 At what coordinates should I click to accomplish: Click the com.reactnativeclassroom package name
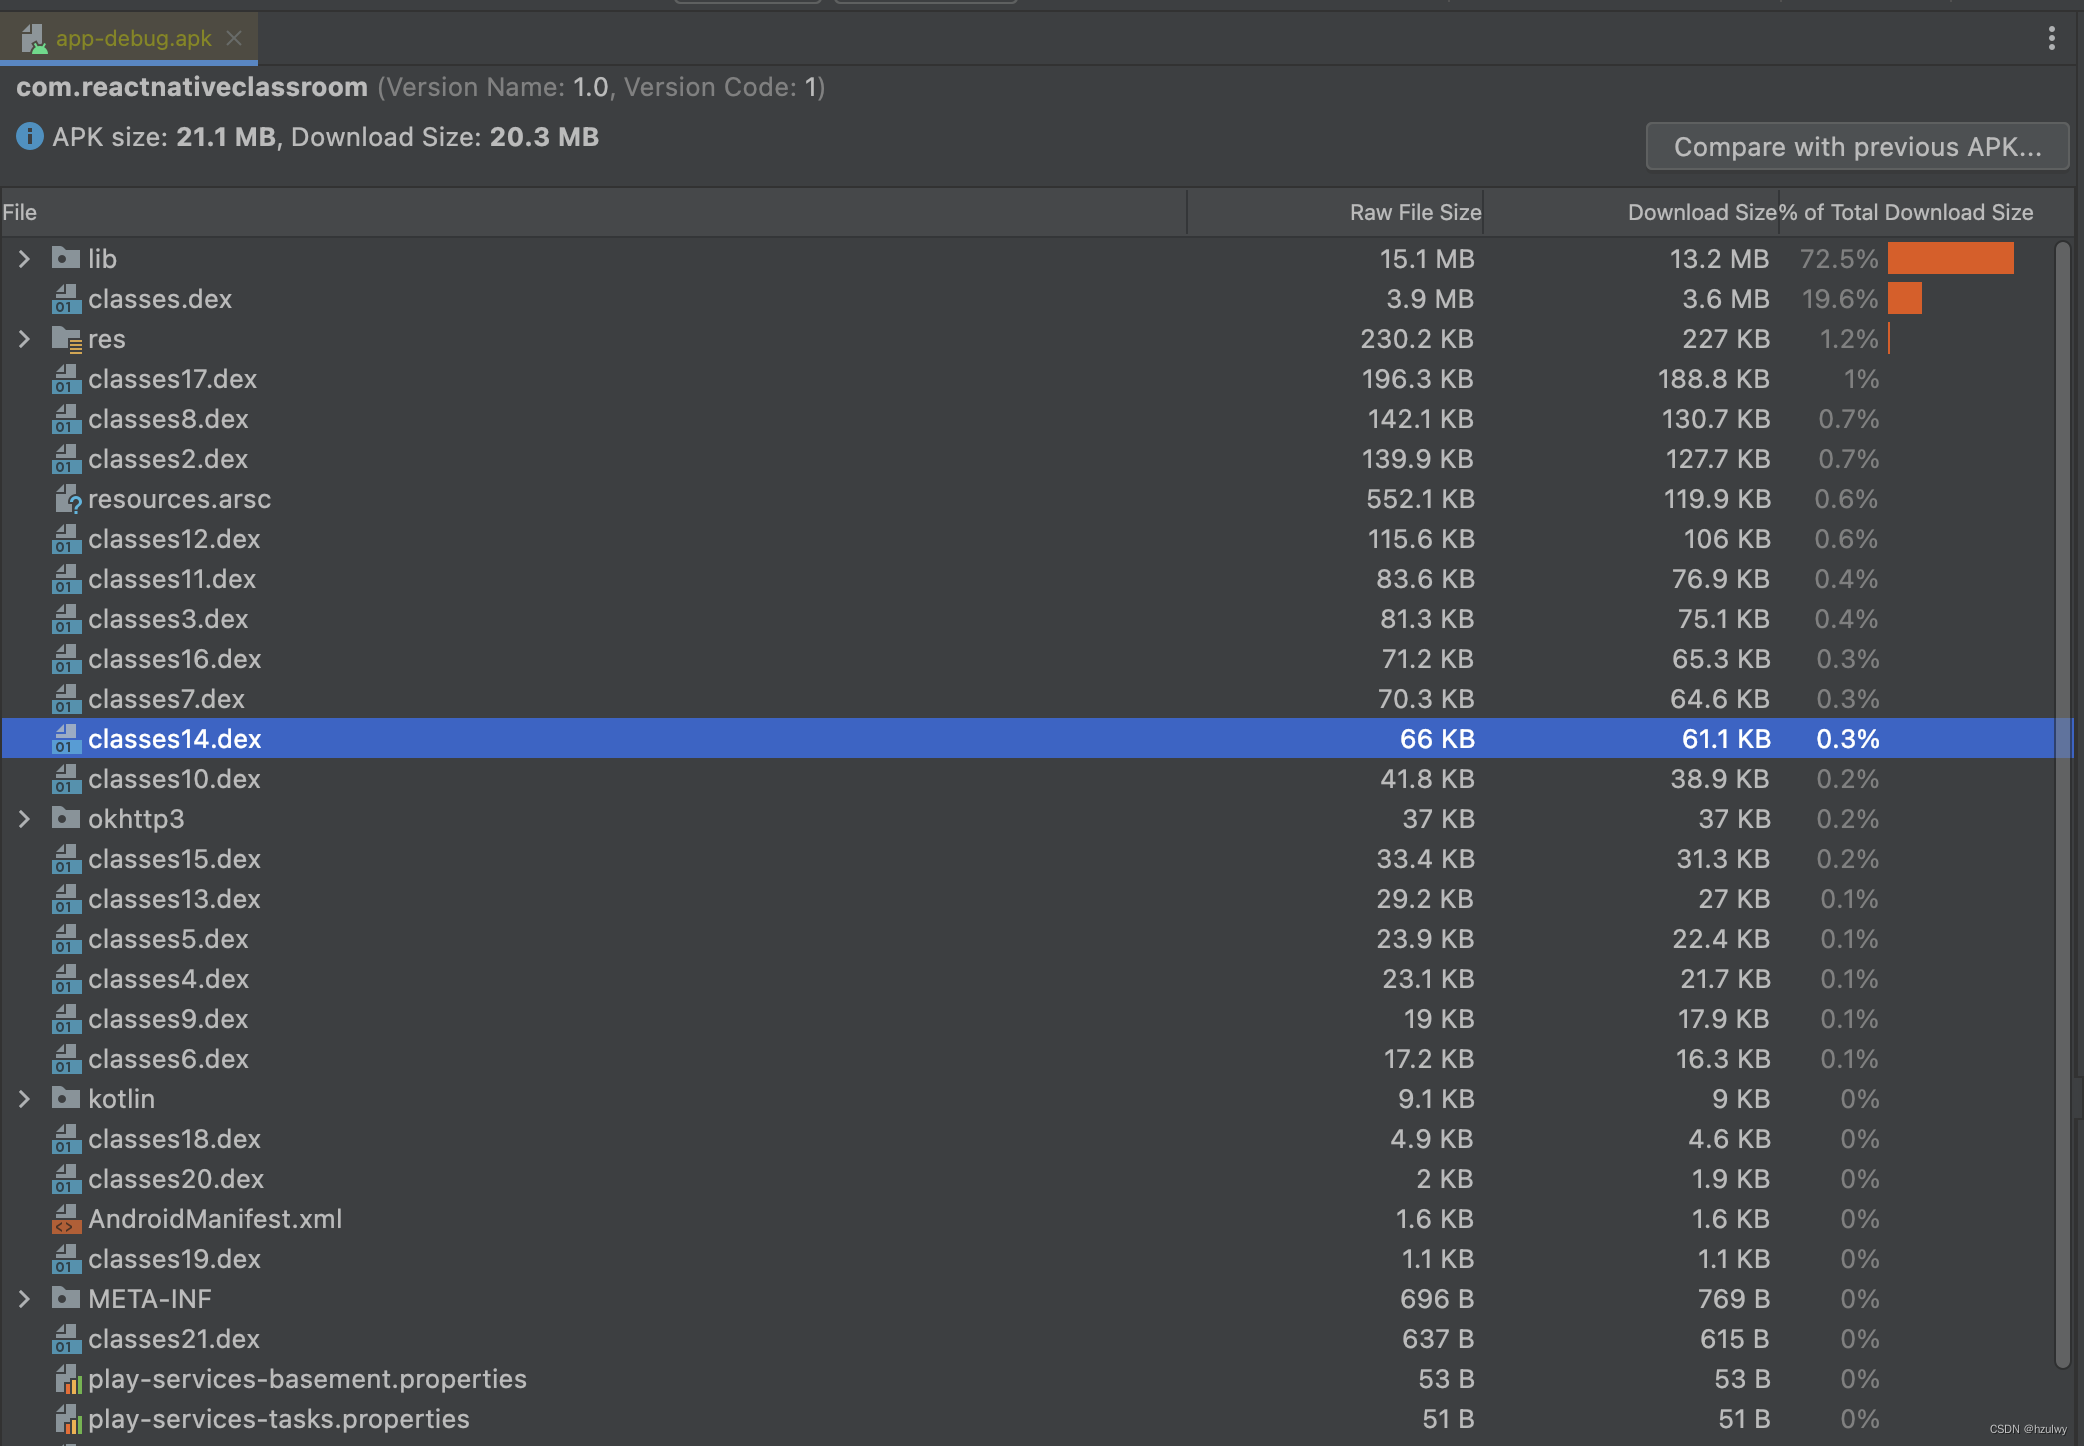point(192,87)
